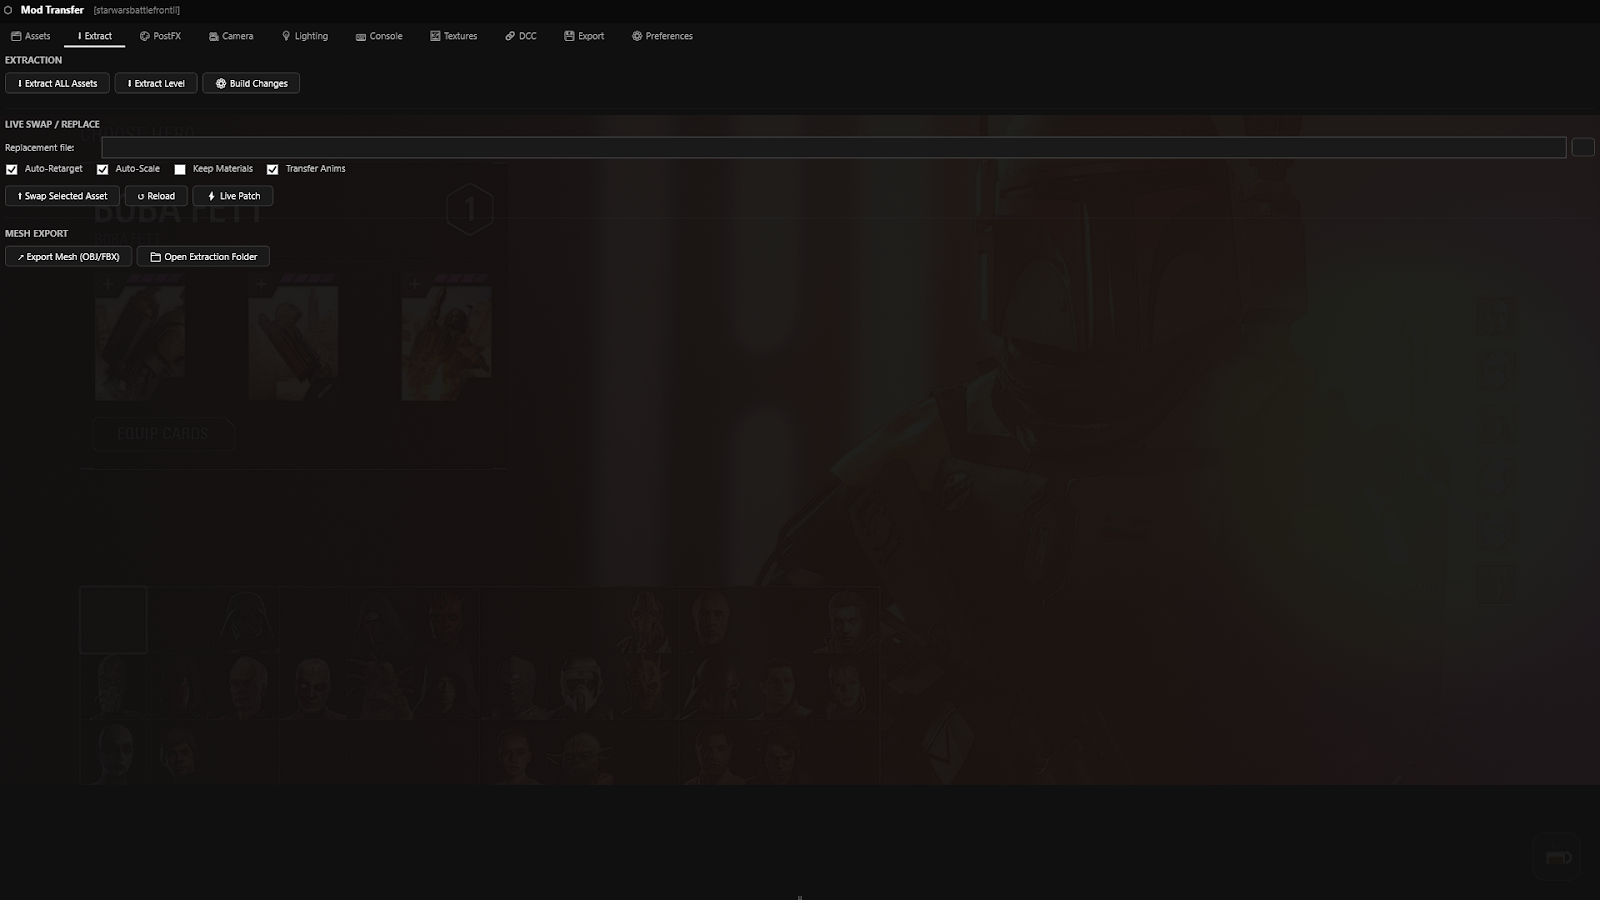
Task: Show the Console tab
Action: pos(379,36)
